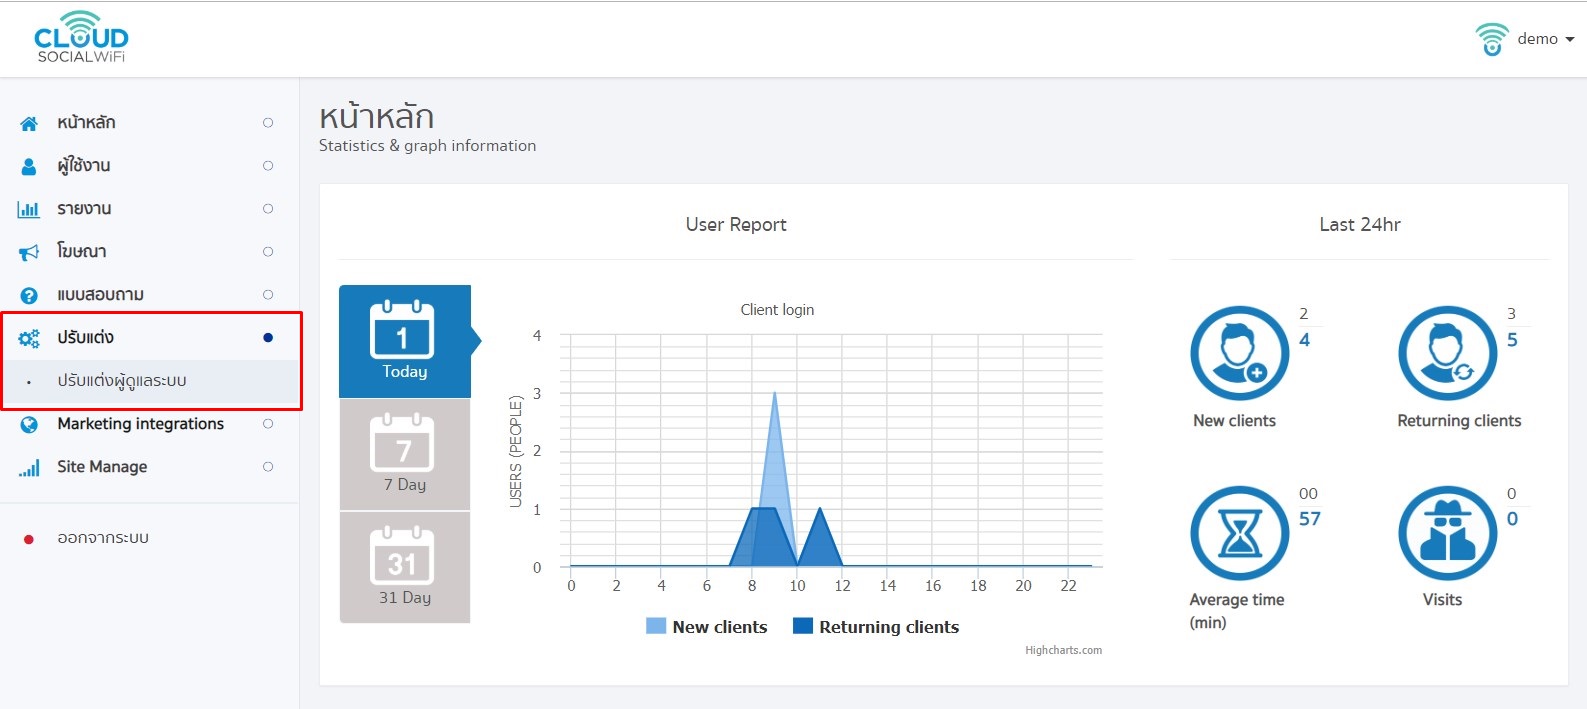This screenshot has height=709, width=1587.
Task: Click the red dot beside ออกจากระบบ
Action: [29, 539]
